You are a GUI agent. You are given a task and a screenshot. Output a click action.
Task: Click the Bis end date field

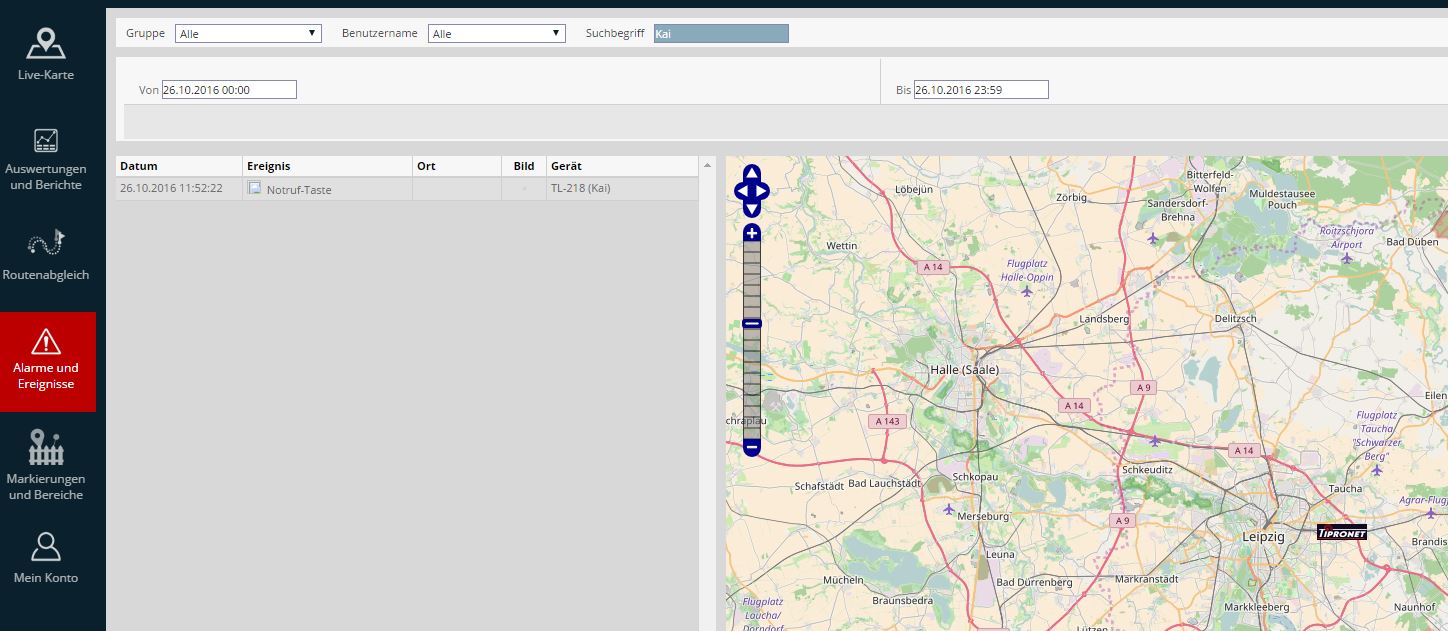[x=981, y=90]
